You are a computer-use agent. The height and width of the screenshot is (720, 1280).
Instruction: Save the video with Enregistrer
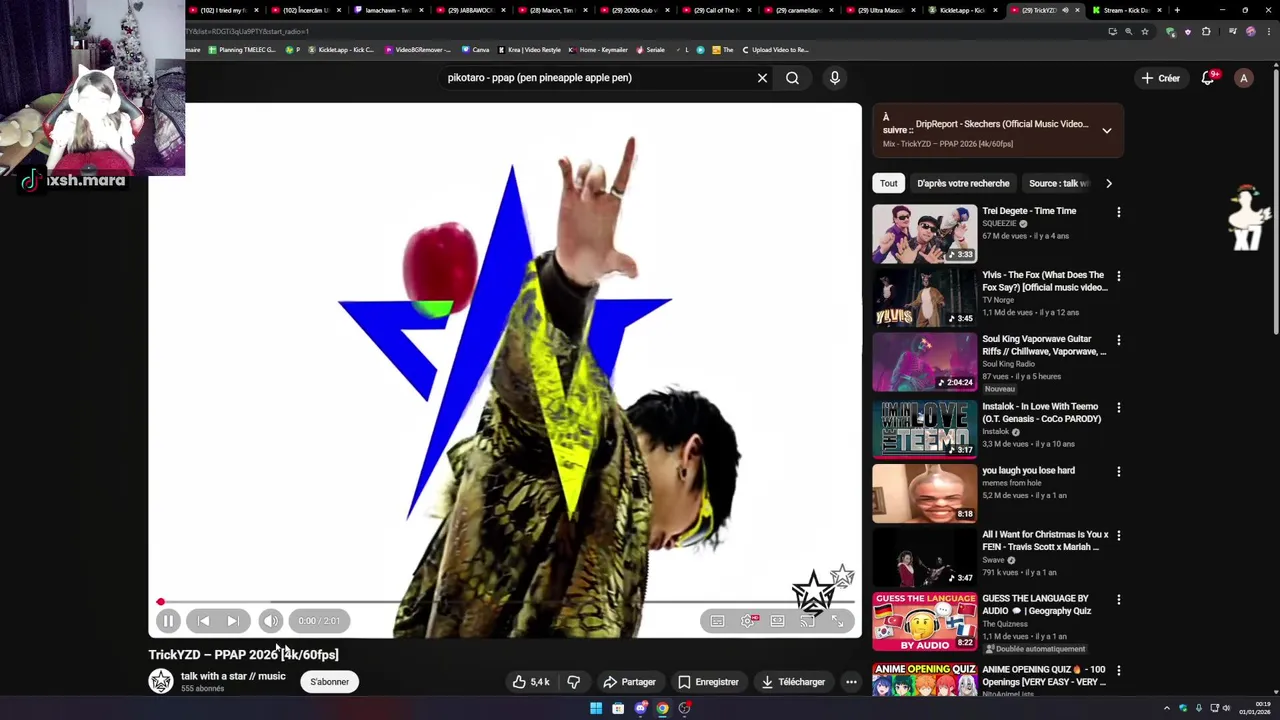708,682
